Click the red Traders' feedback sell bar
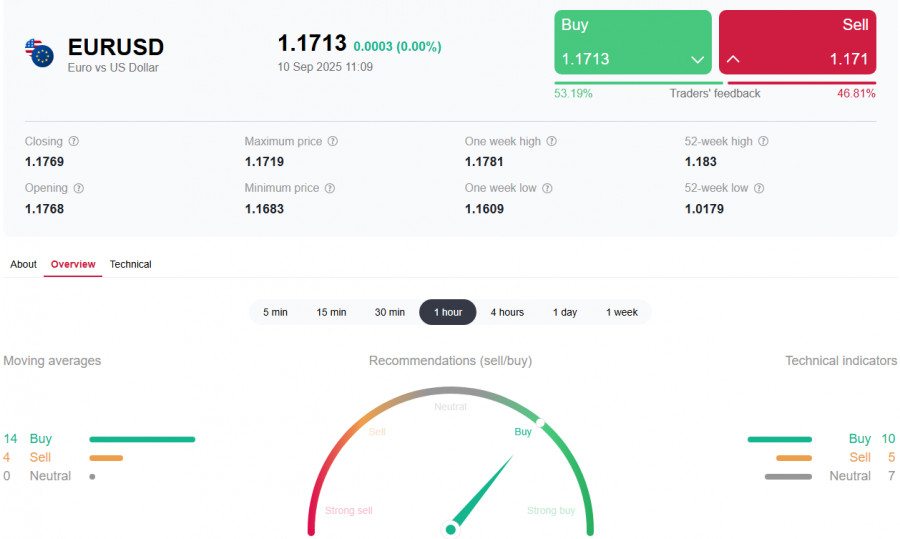 click(x=802, y=83)
